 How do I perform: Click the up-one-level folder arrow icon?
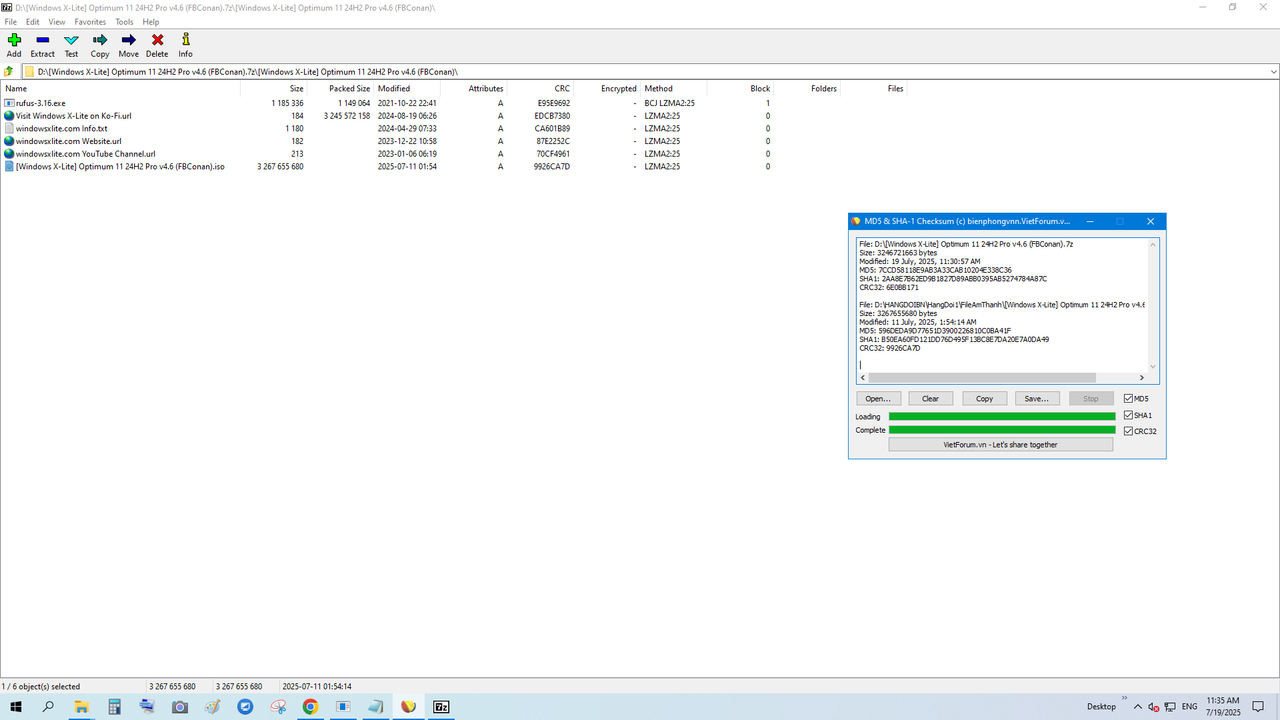8,71
